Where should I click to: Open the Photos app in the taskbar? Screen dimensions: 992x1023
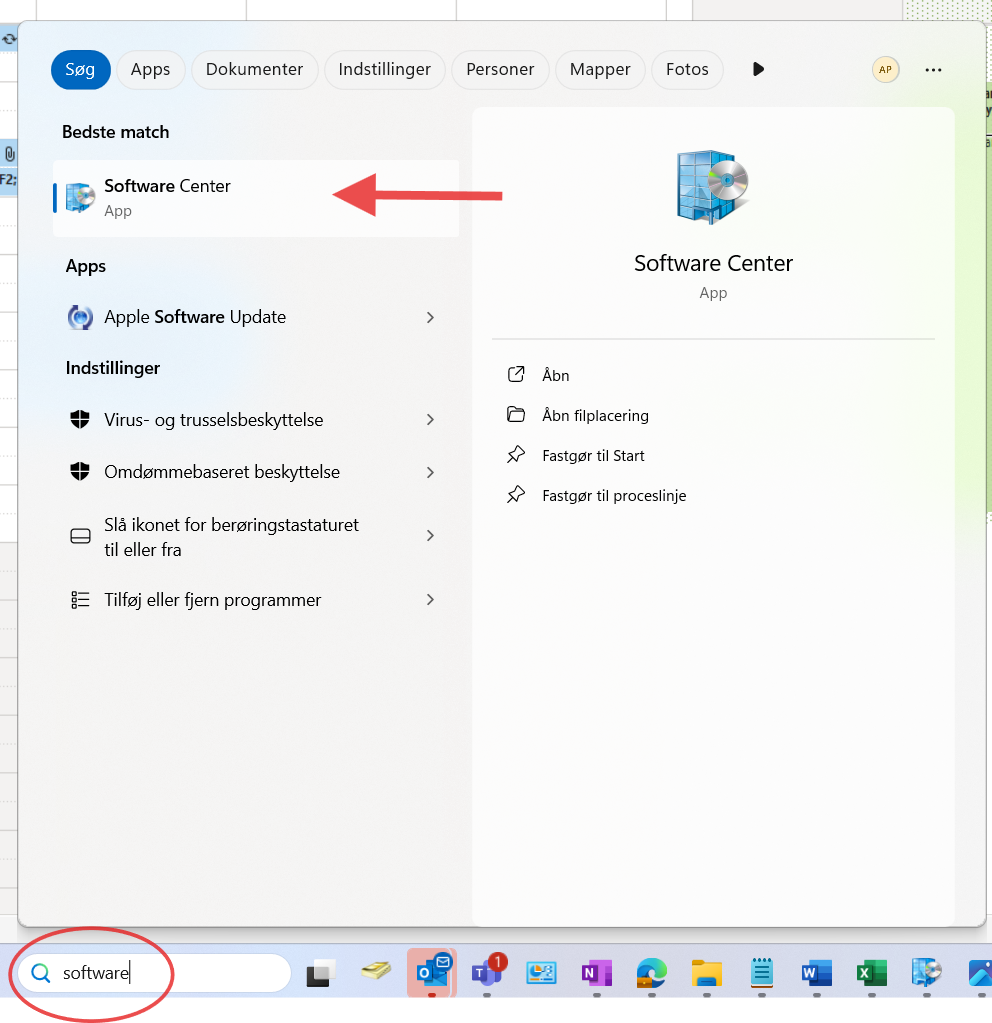point(980,973)
